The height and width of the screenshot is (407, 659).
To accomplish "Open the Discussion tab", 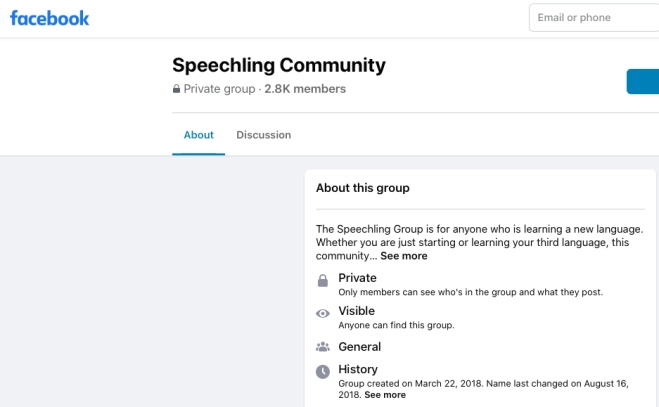I will point(263,135).
